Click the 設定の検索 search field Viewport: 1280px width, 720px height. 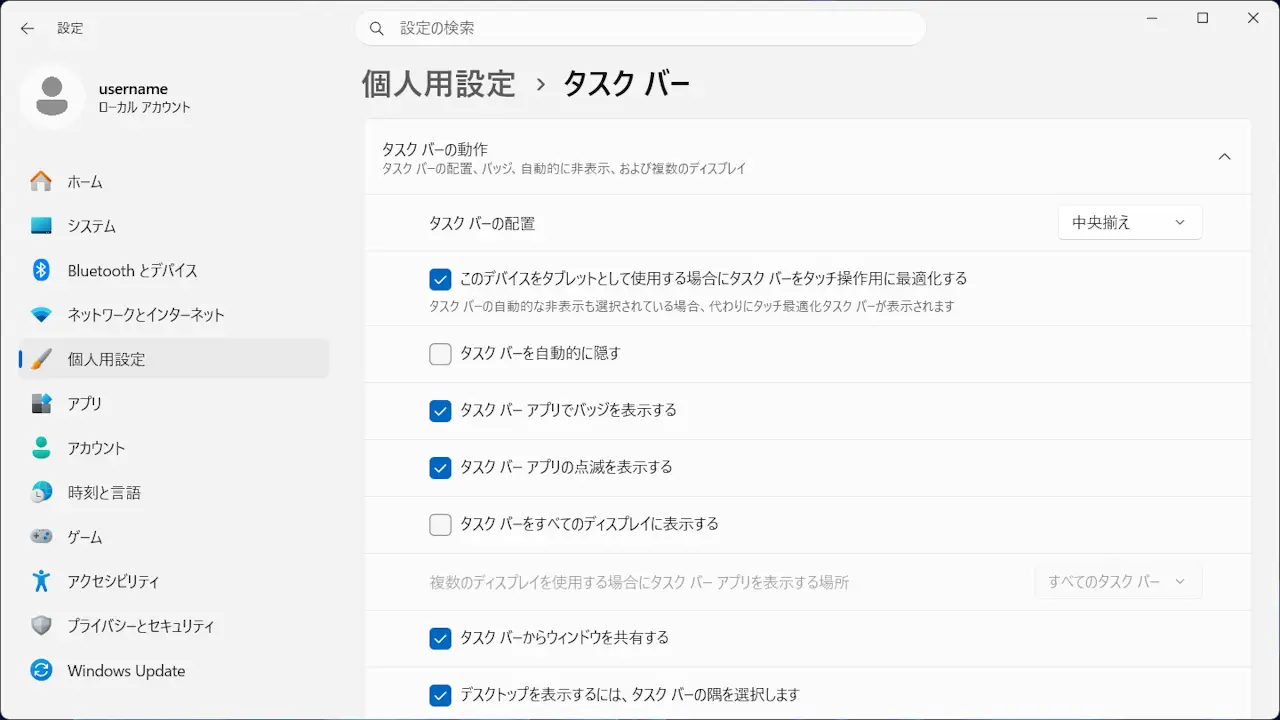click(x=640, y=28)
